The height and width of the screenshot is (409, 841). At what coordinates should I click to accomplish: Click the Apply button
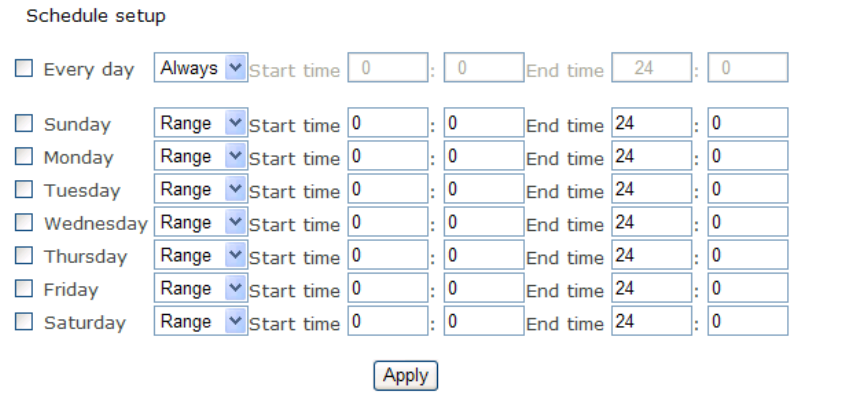(405, 376)
